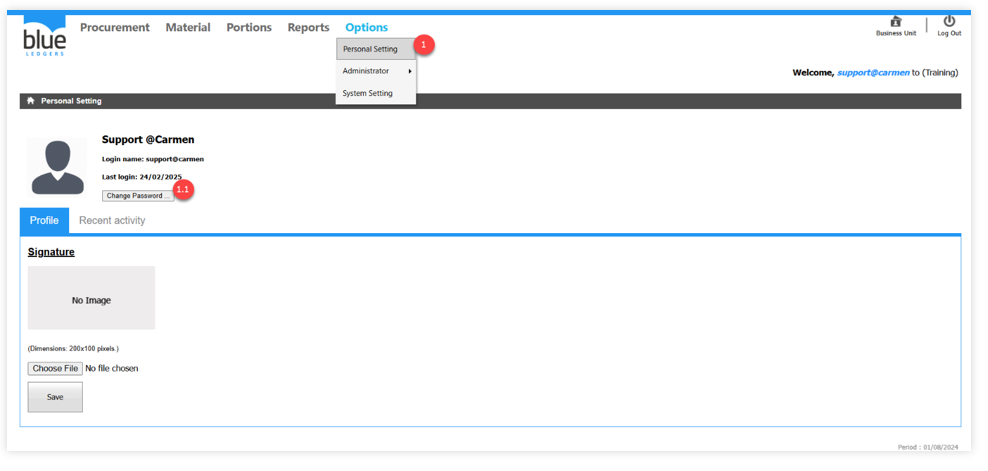Screen dimensions: 988x471
Task: Click the Blue Ledgers logo
Action: [x=45, y=37]
